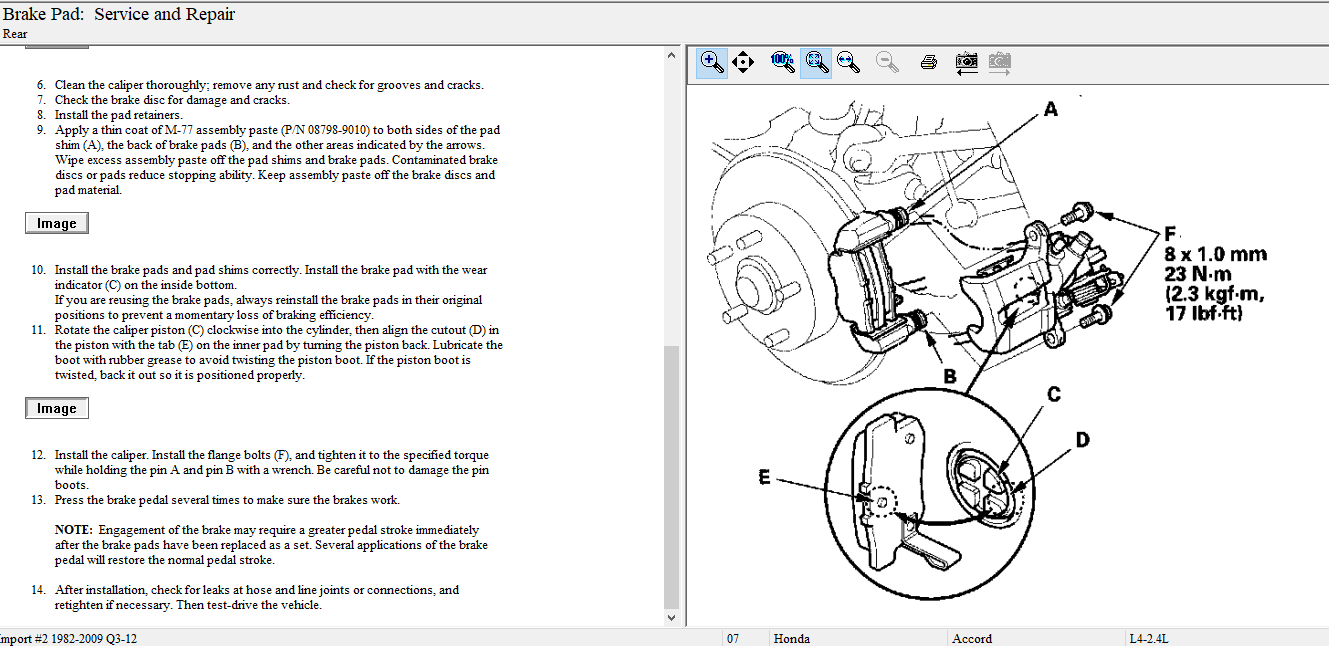The image size is (1329, 646).
Task: Click the fit-width zoom icon
Action: click(x=848, y=62)
